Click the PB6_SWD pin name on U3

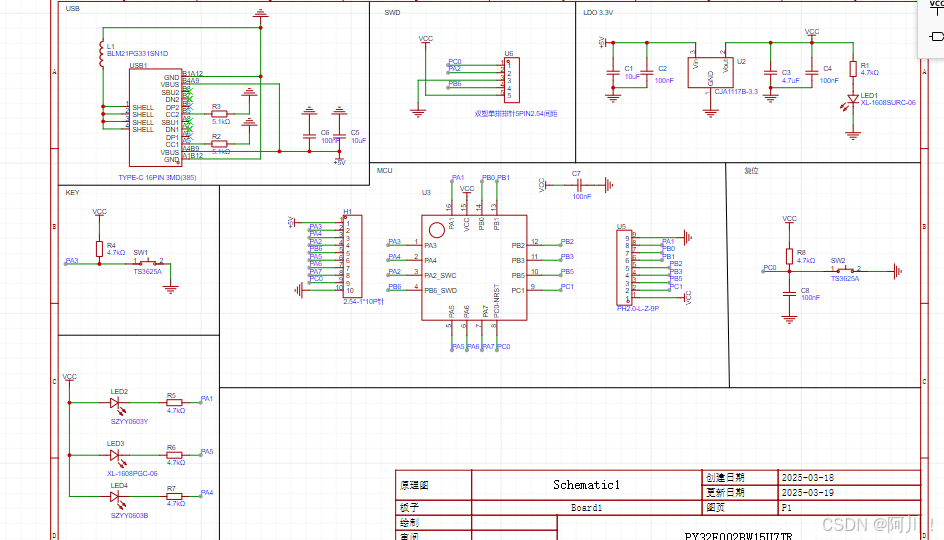point(440,290)
